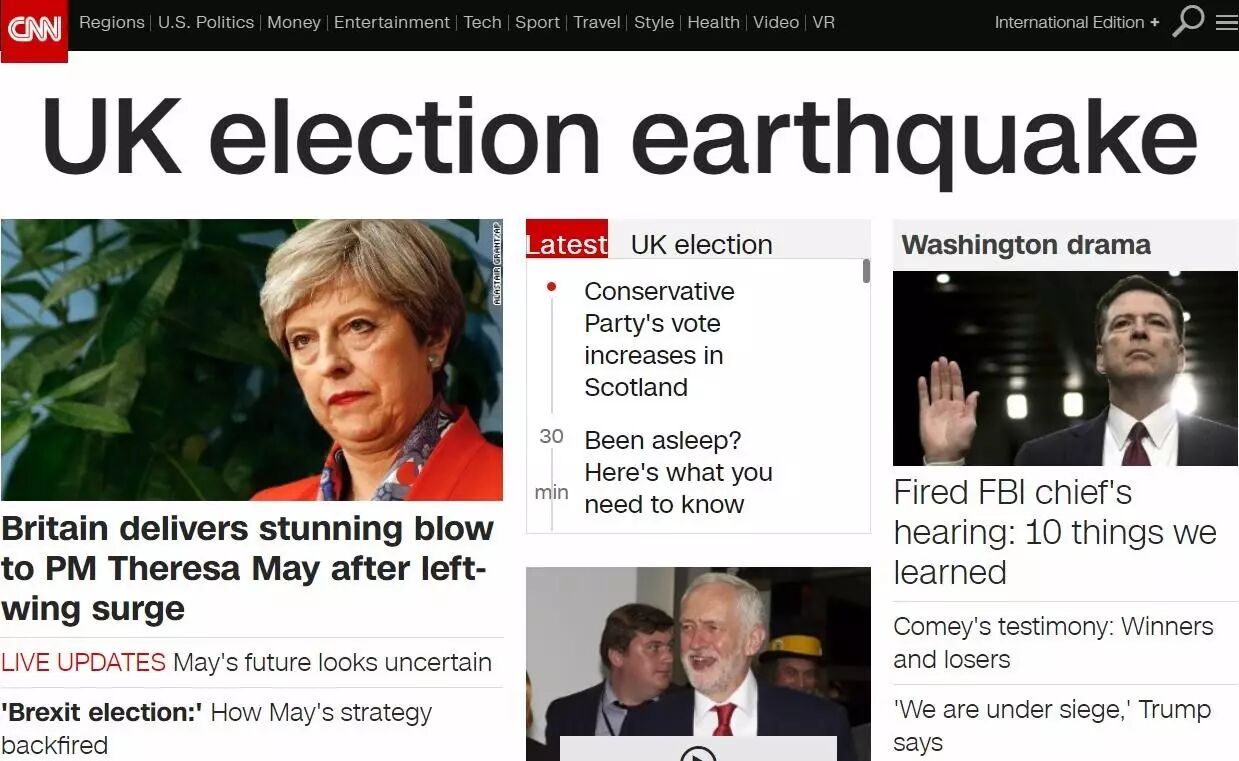Image resolution: width=1239 pixels, height=761 pixels.
Task: Open the hamburger menu icon
Action: click(1226, 22)
